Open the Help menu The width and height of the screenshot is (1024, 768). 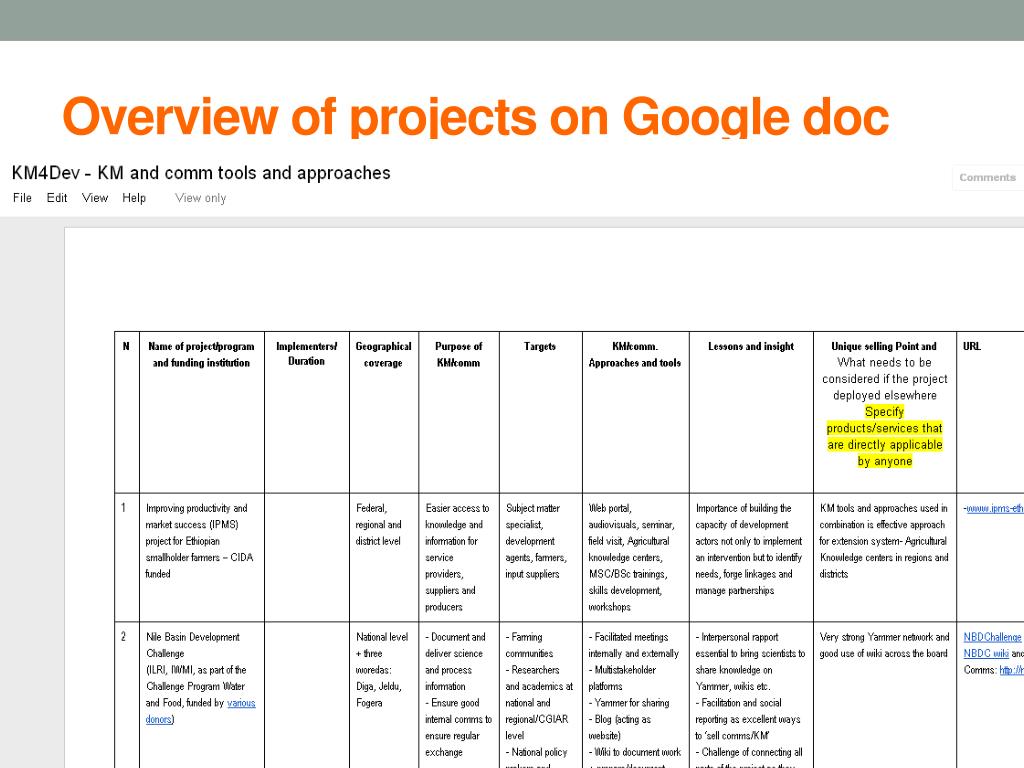[134, 198]
